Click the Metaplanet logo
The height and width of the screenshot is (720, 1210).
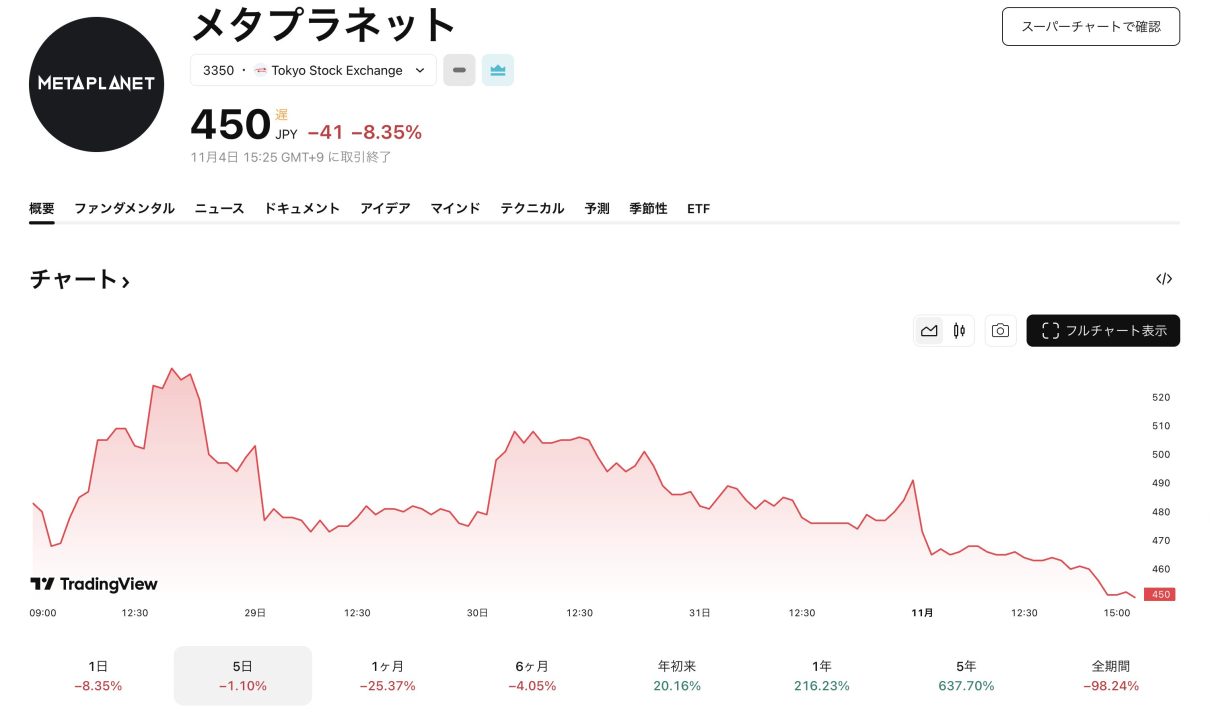point(96,84)
